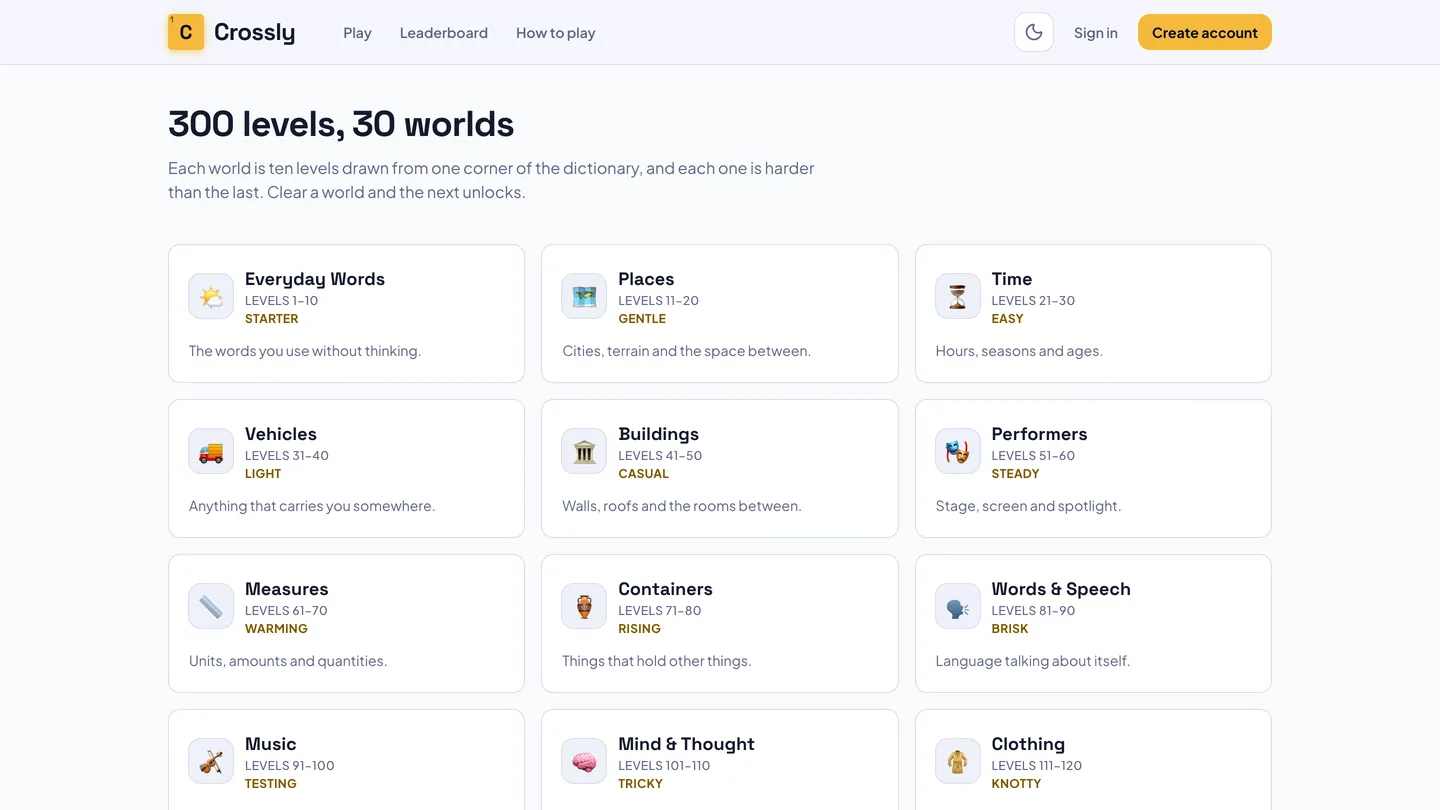Click the Buildings classical column icon
This screenshot has width=1440, height=810.
click(584, 452)
